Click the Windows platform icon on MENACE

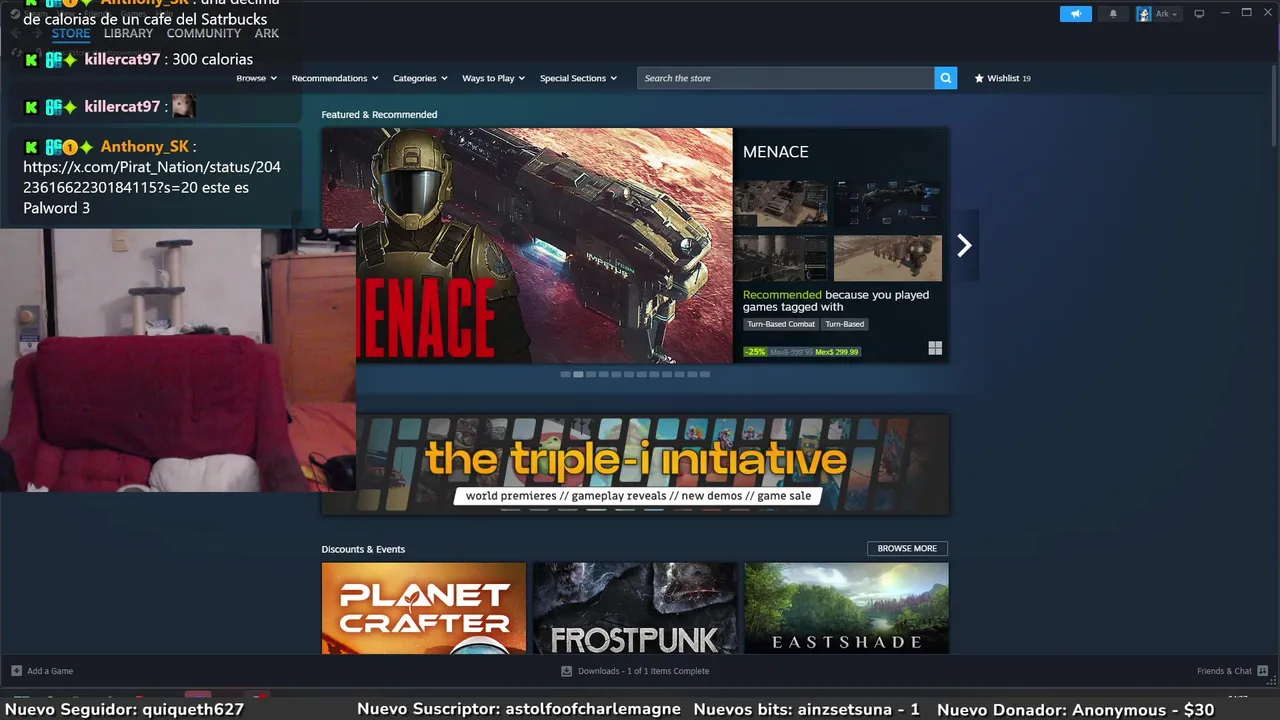[935, 348]
